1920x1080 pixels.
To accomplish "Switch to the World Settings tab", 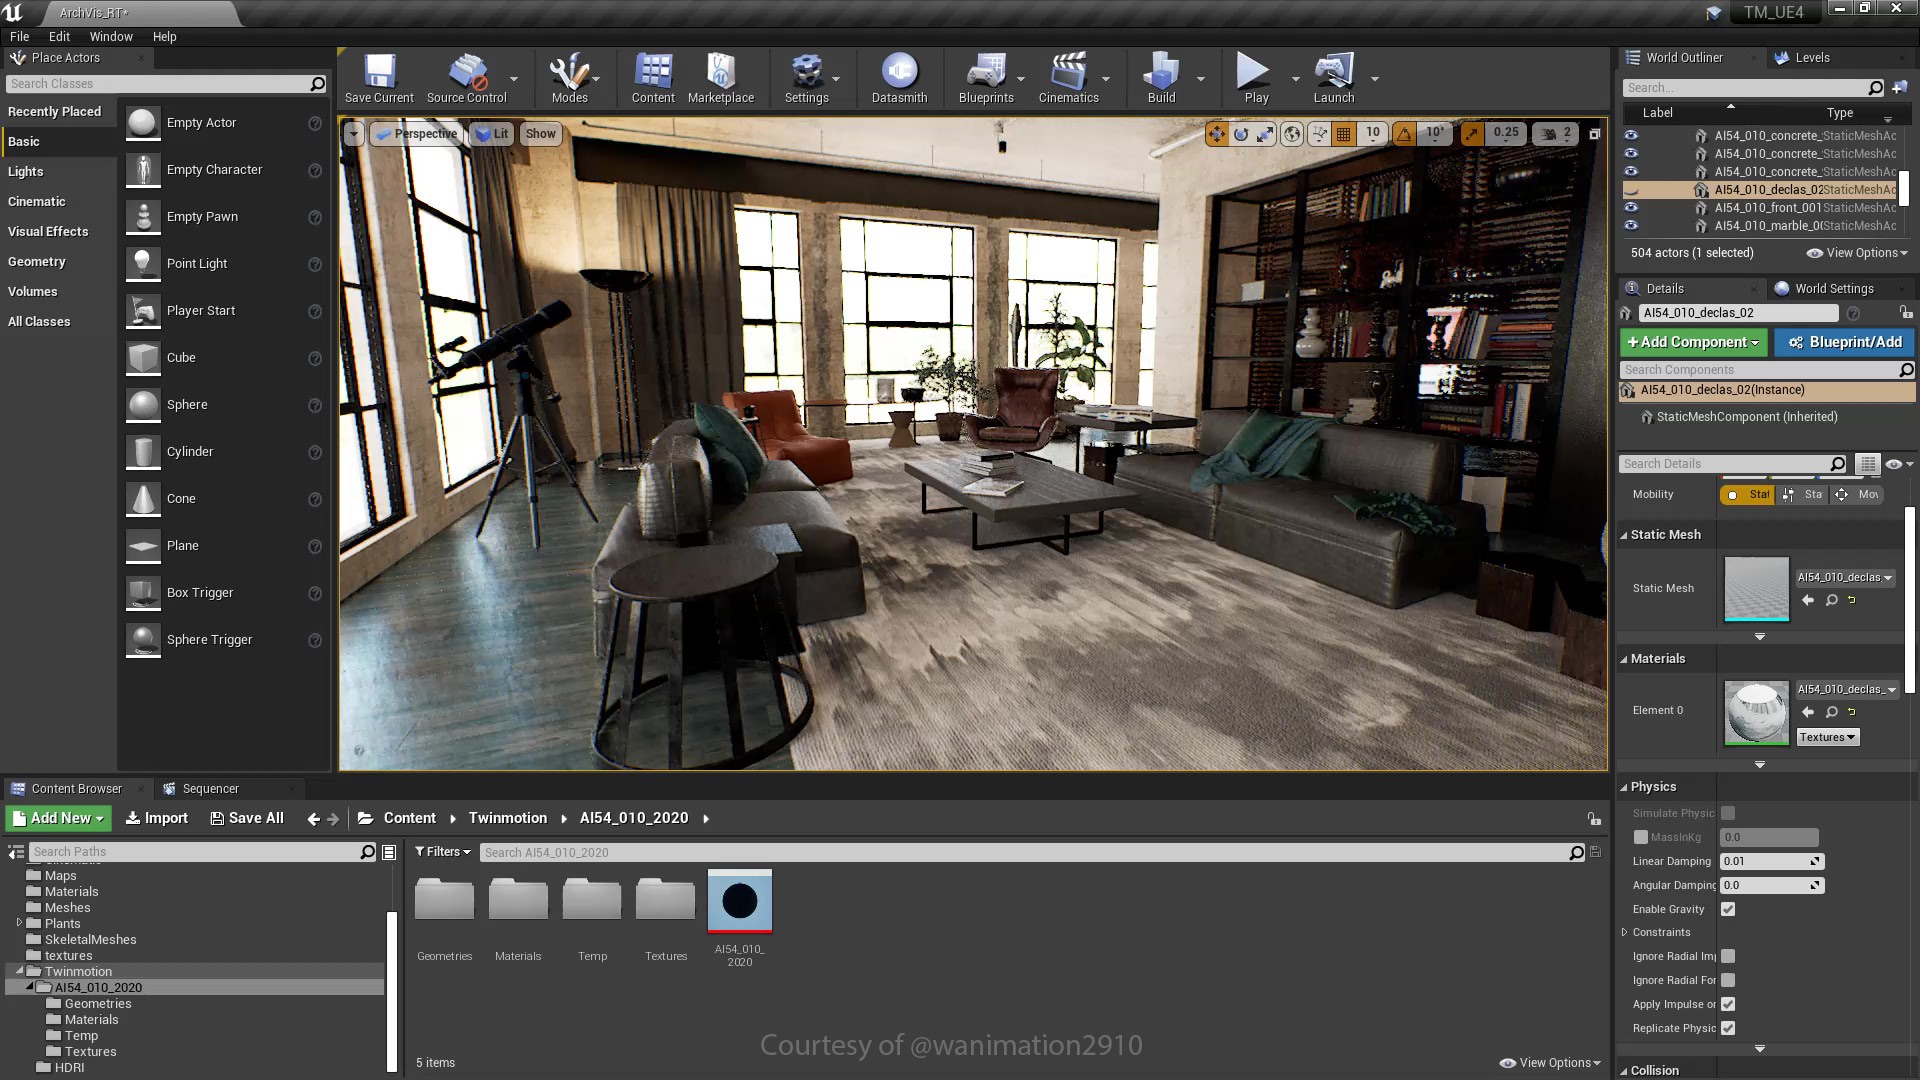I will coord(1833,288).
